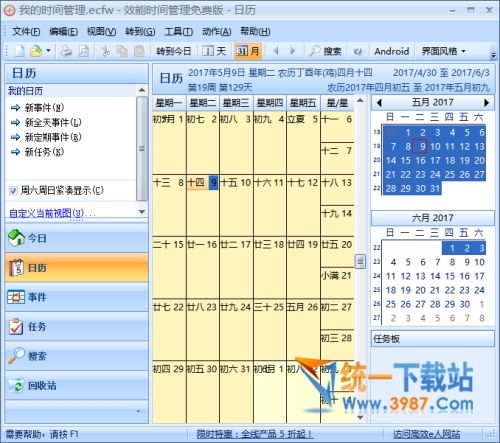The width and height of the screenshot is (500, 443).
Task: Go to next month in mini calendar
Action: (486, 103)
